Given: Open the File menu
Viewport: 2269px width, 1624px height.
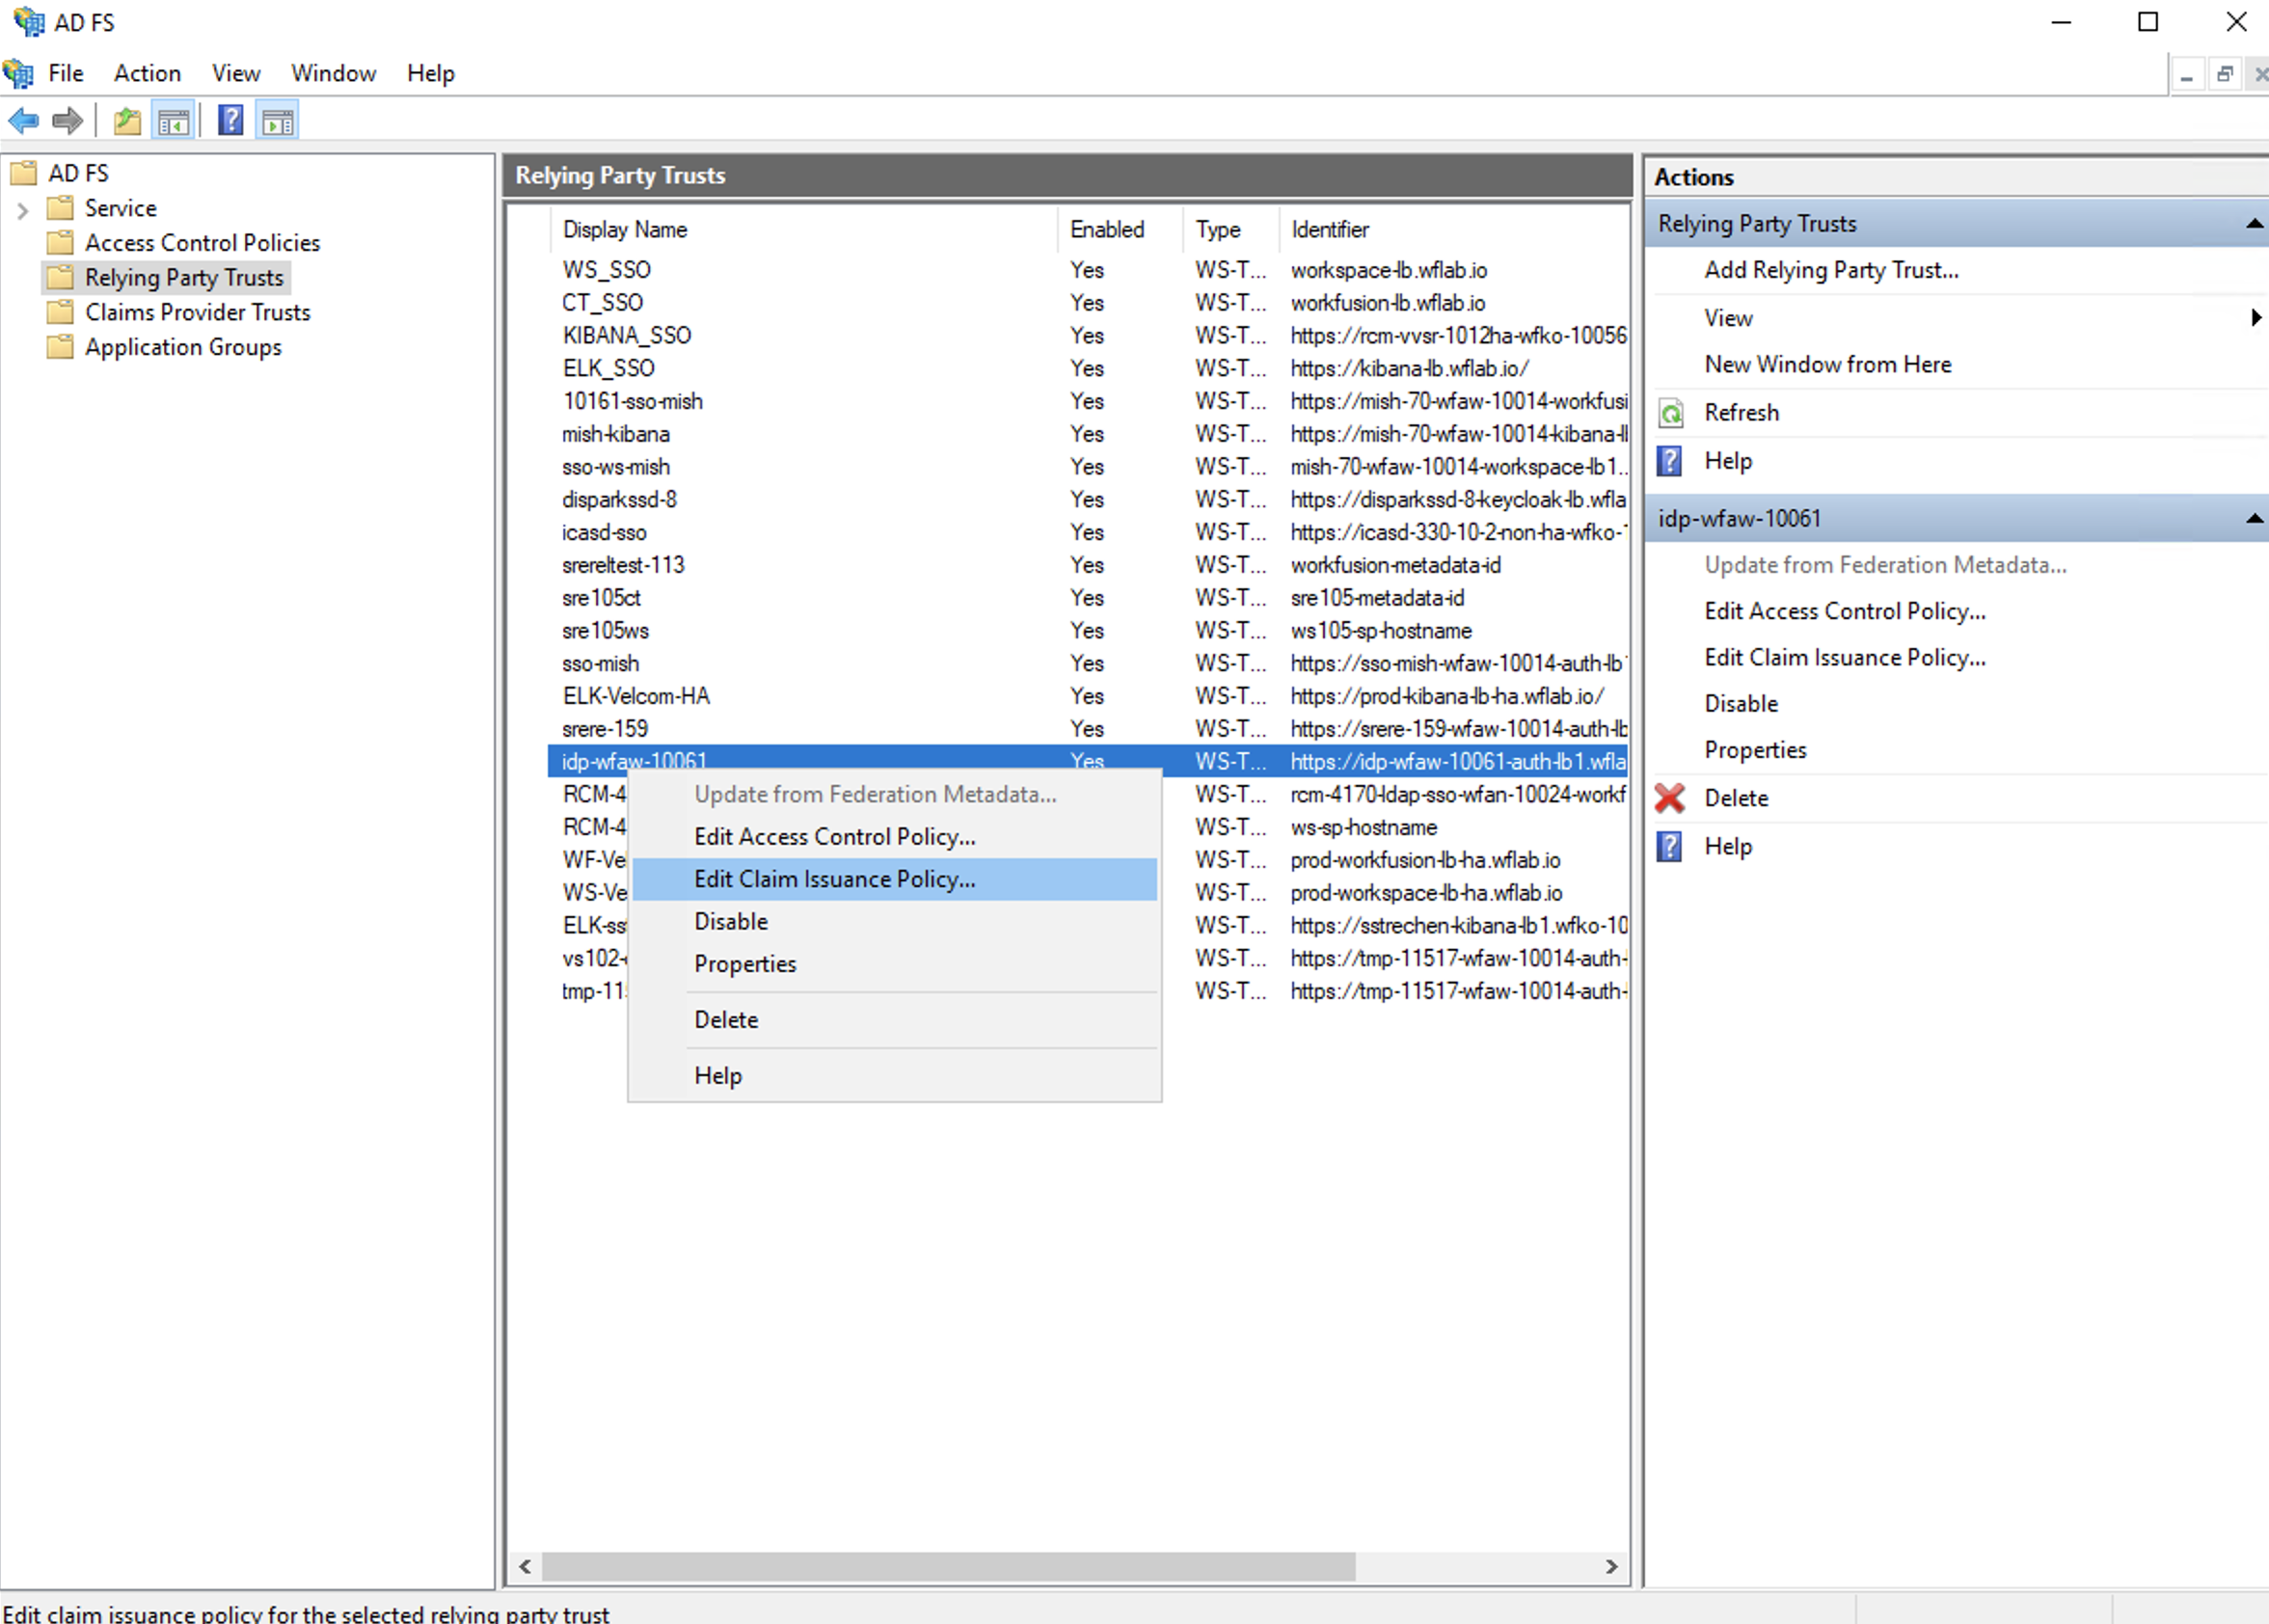Looking at the screenshot, I should coord(66,73).
